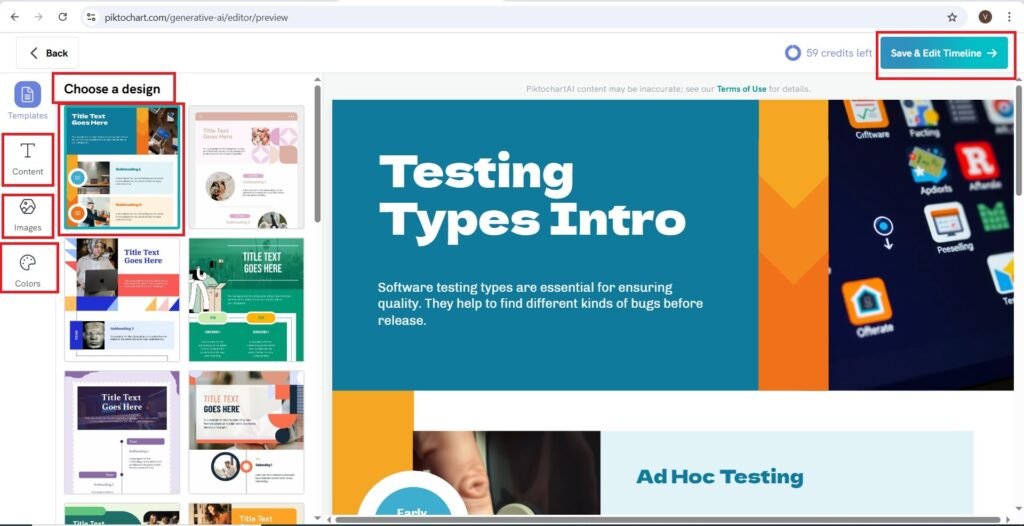Viewport: 1024px width, 526px height.
Task: Select the pink pastel template thumbnail
Action: (246, 168)
